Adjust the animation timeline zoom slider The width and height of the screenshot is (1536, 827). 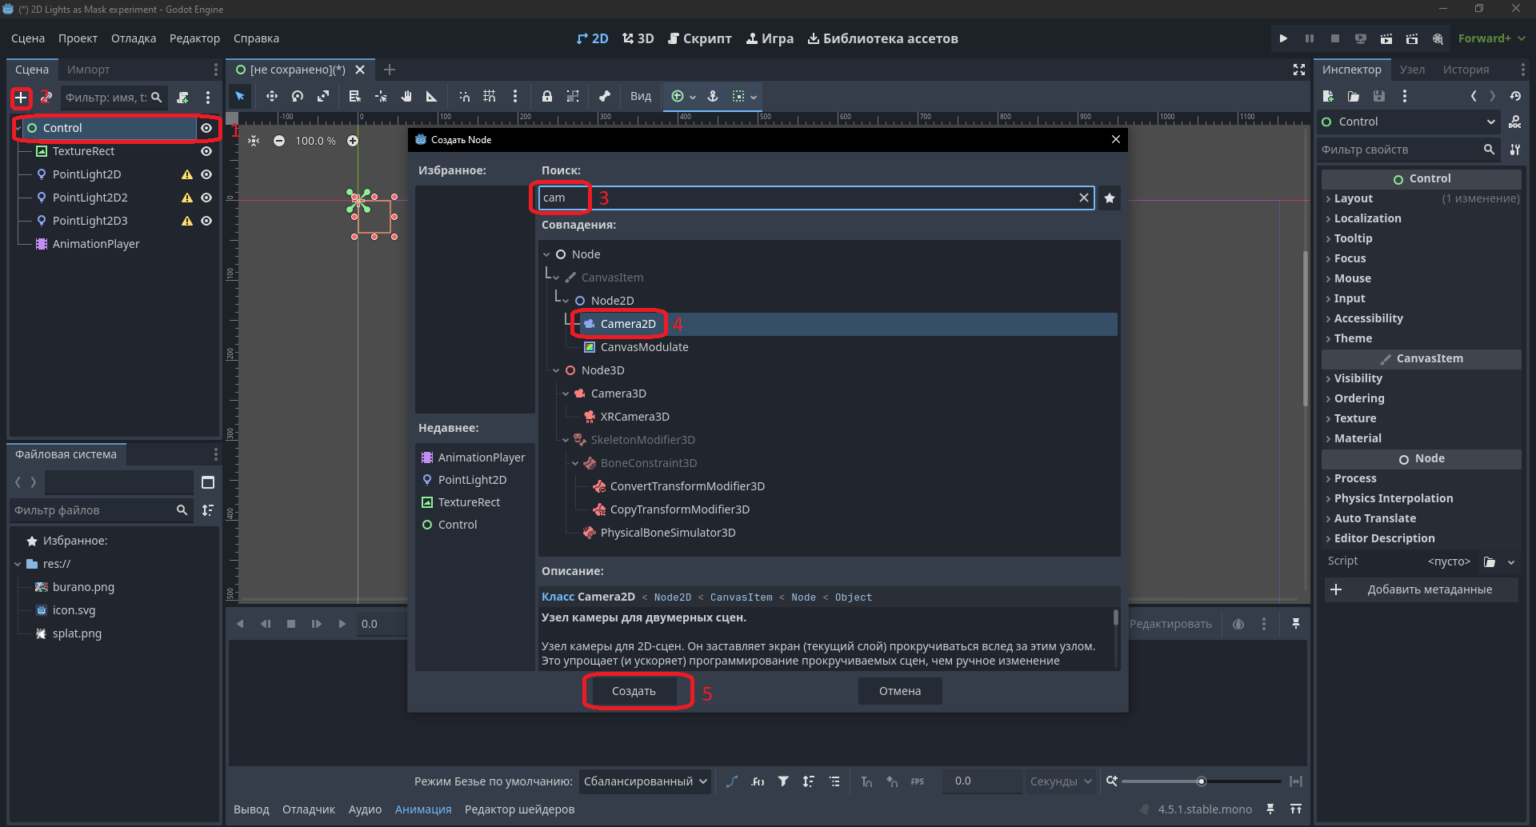pyautogui.click(x=1201, y=781)
